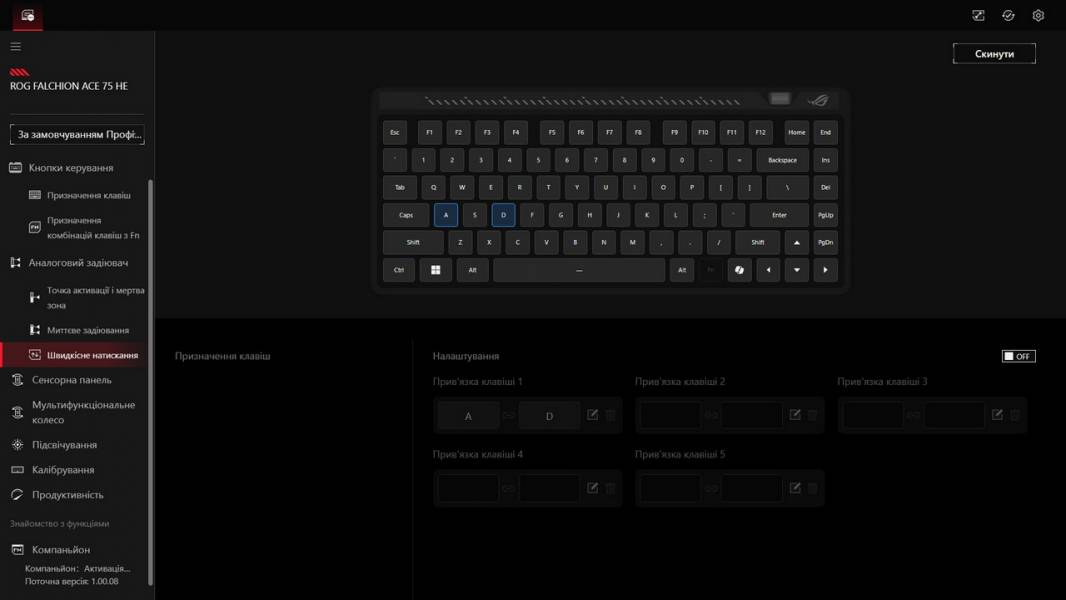Toggle the Швидкісне натискання OFF switch
The height and width of the screenshot is (600, 1066).
click(1018, 356)
